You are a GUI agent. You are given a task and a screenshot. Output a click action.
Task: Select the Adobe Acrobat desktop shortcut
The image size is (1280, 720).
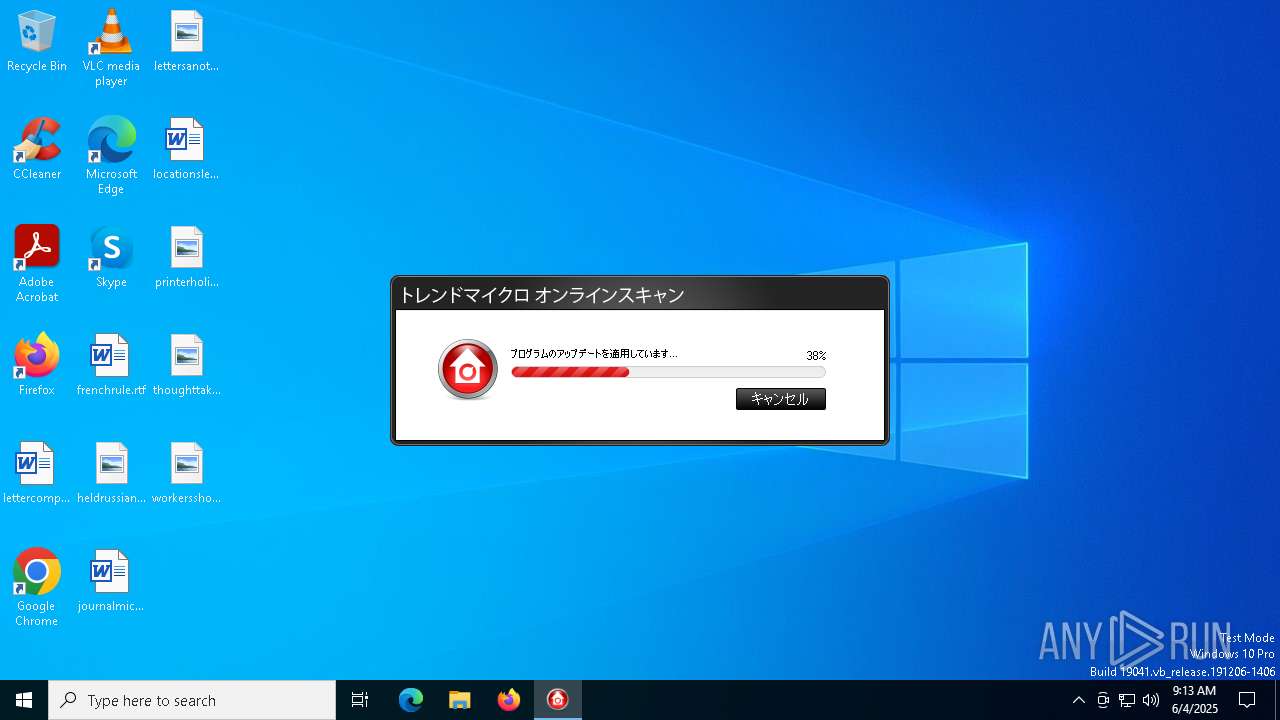[x=37, y=264]
